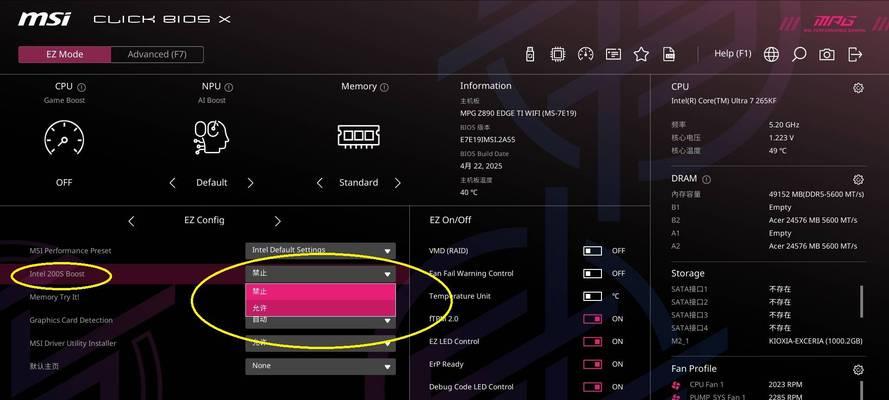Open MSI Performance Preset dropdown
889x400 pixels.
click(320, 250)
